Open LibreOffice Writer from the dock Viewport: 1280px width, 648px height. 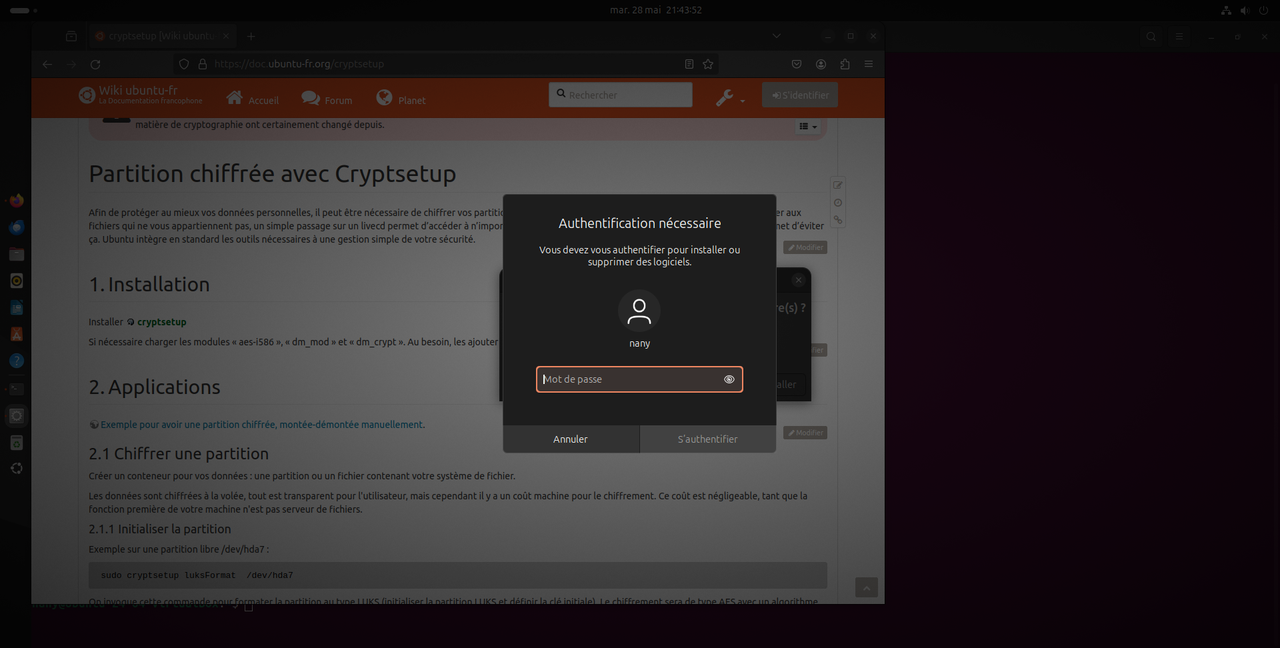tap(16, 308)
